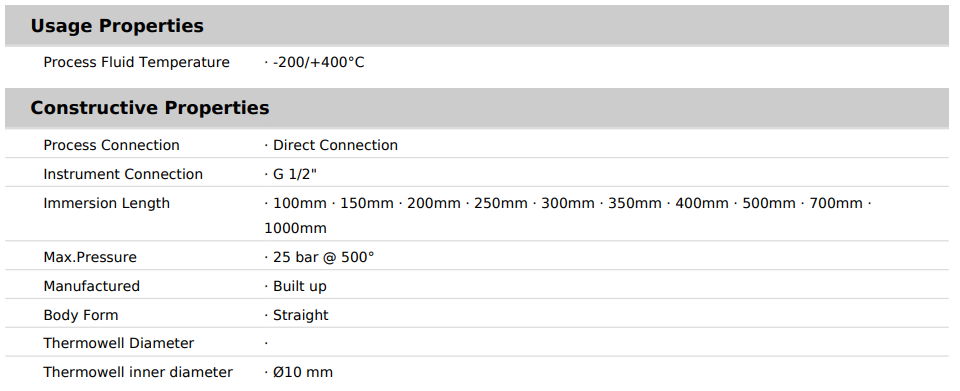Screen dimensions: 960x391
Task: Click the Constructive Properties section header
Action: (149, 108)
